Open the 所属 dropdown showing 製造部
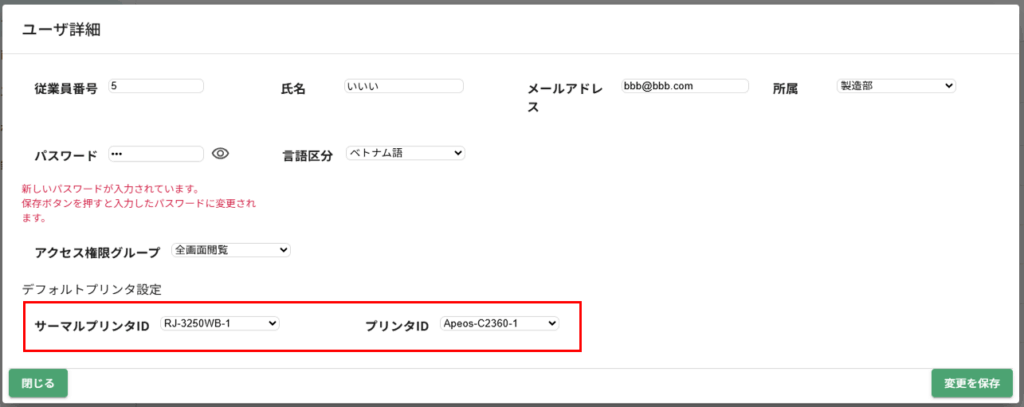 [x=896, y=87]
